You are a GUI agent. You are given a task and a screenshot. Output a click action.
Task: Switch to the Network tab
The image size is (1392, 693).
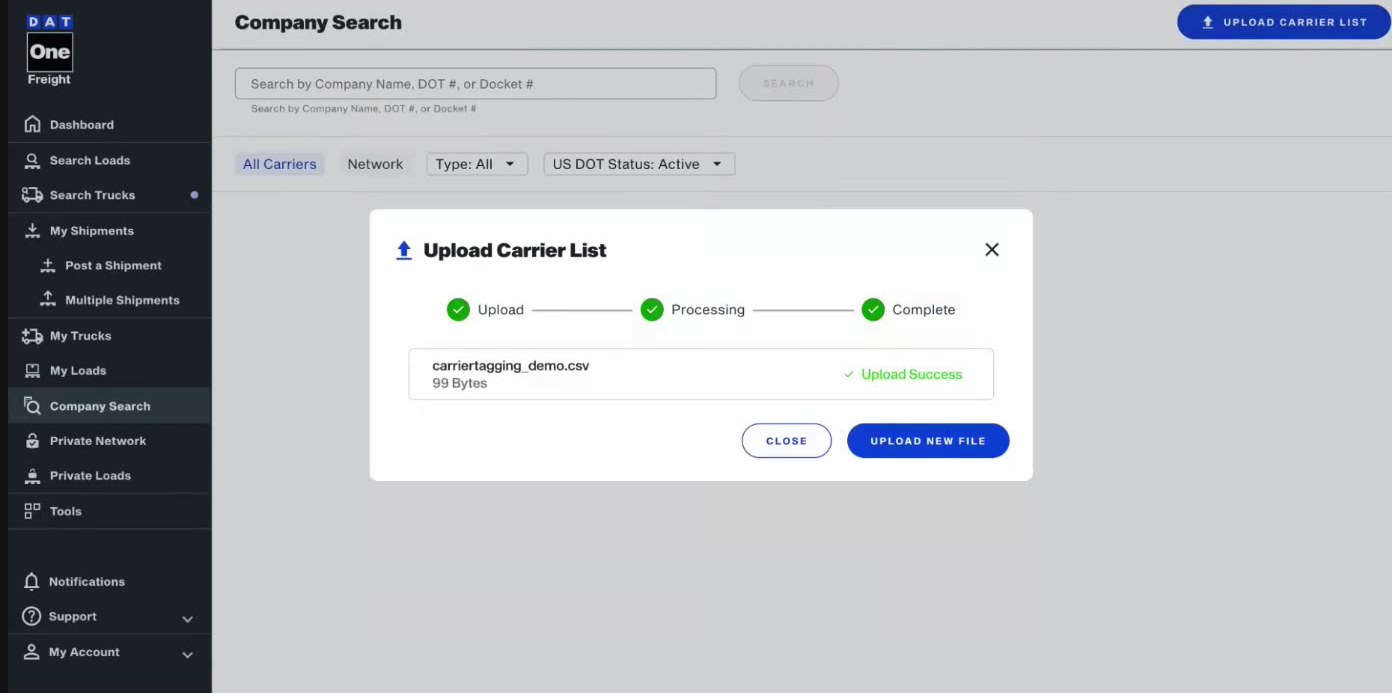click(375, 164)
